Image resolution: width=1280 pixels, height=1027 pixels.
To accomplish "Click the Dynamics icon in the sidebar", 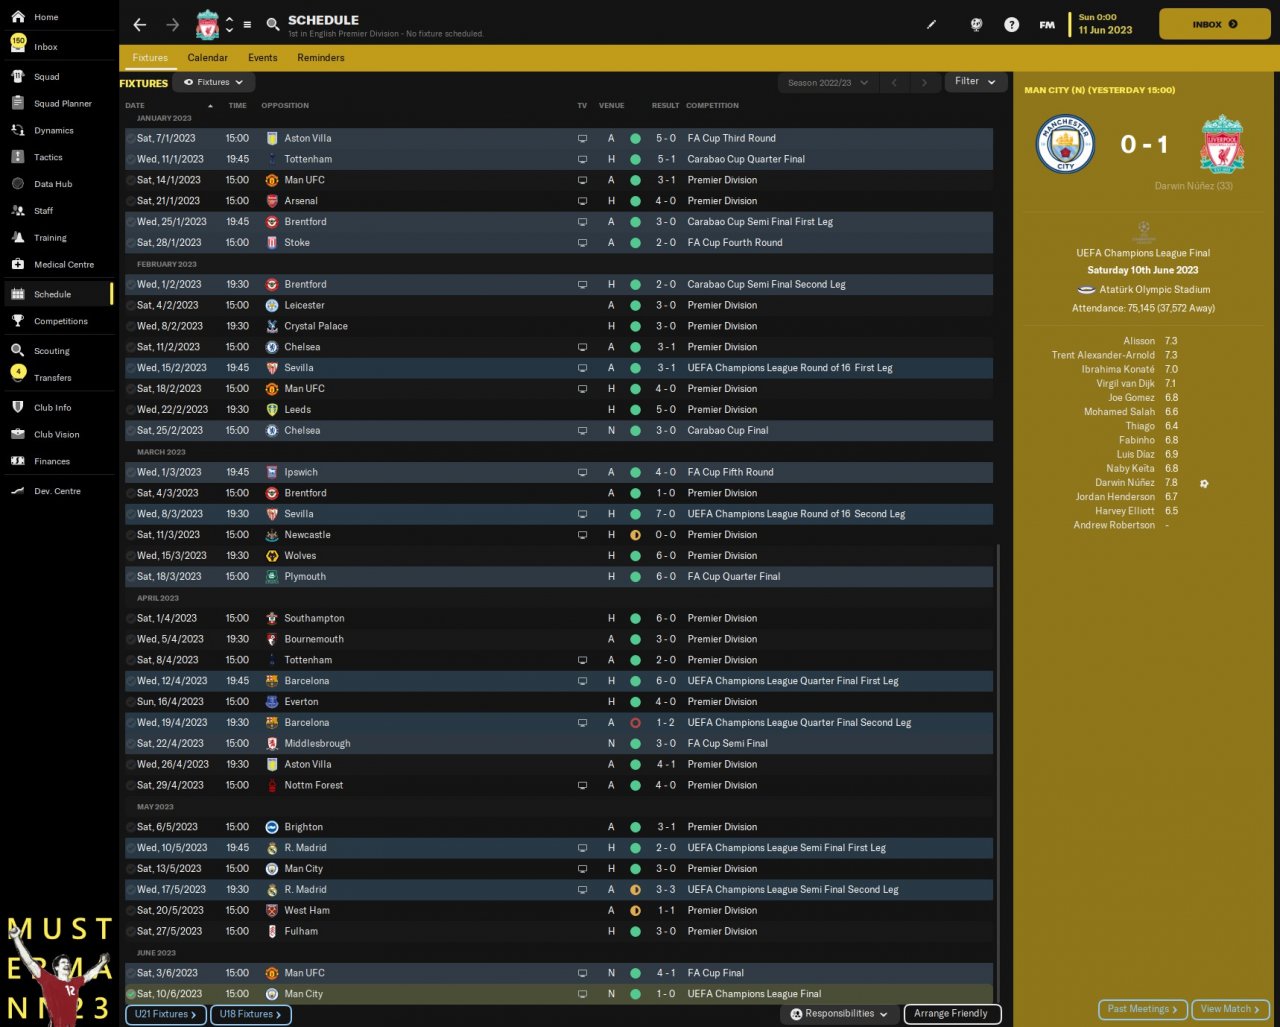I will [x=18, y=130].
